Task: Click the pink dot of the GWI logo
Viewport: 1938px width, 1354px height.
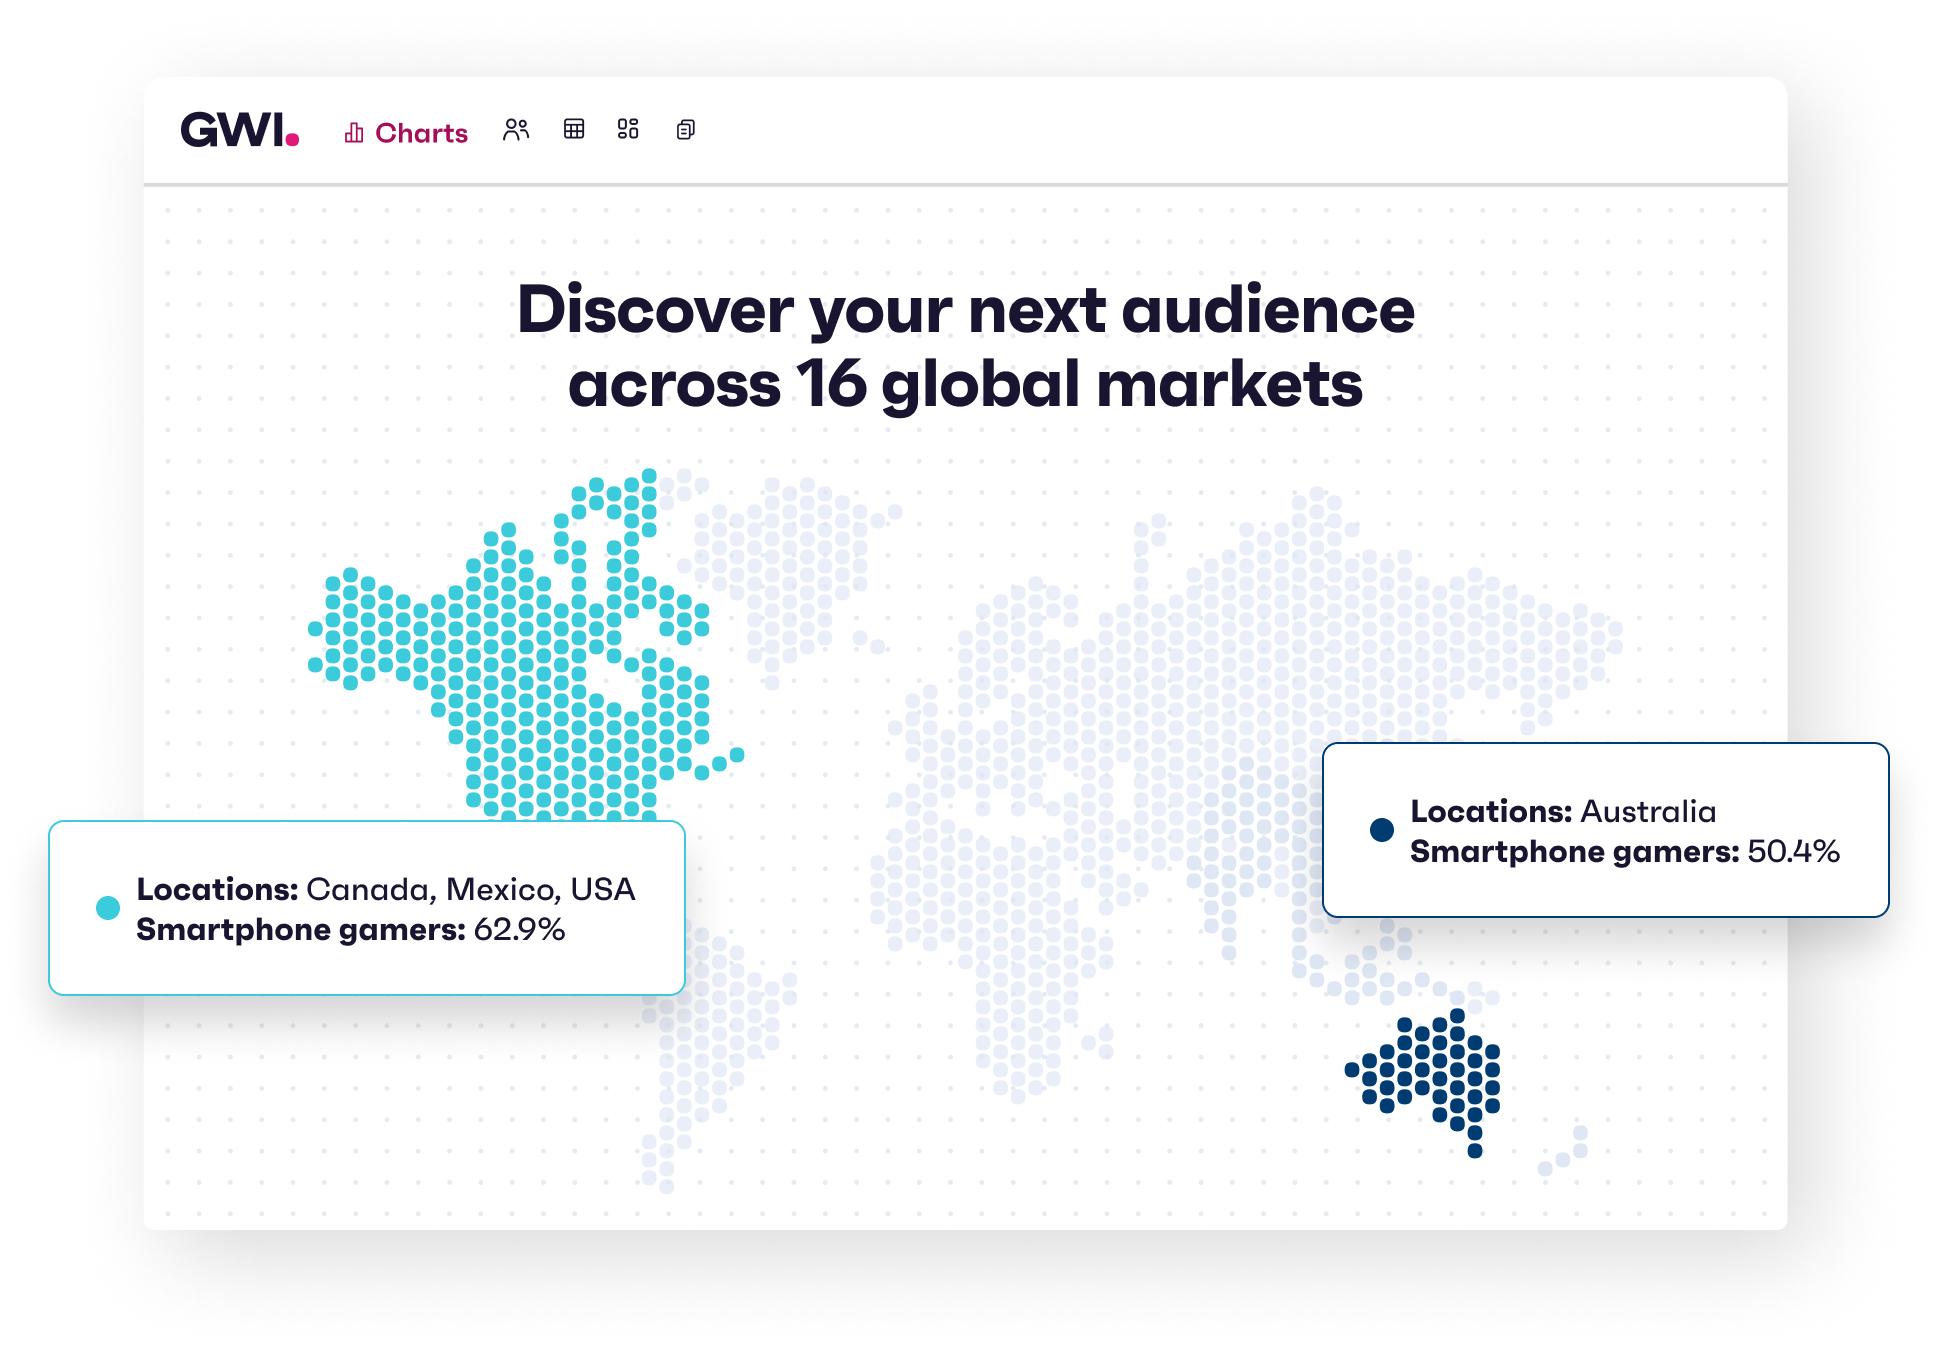Action: (294, 140)
